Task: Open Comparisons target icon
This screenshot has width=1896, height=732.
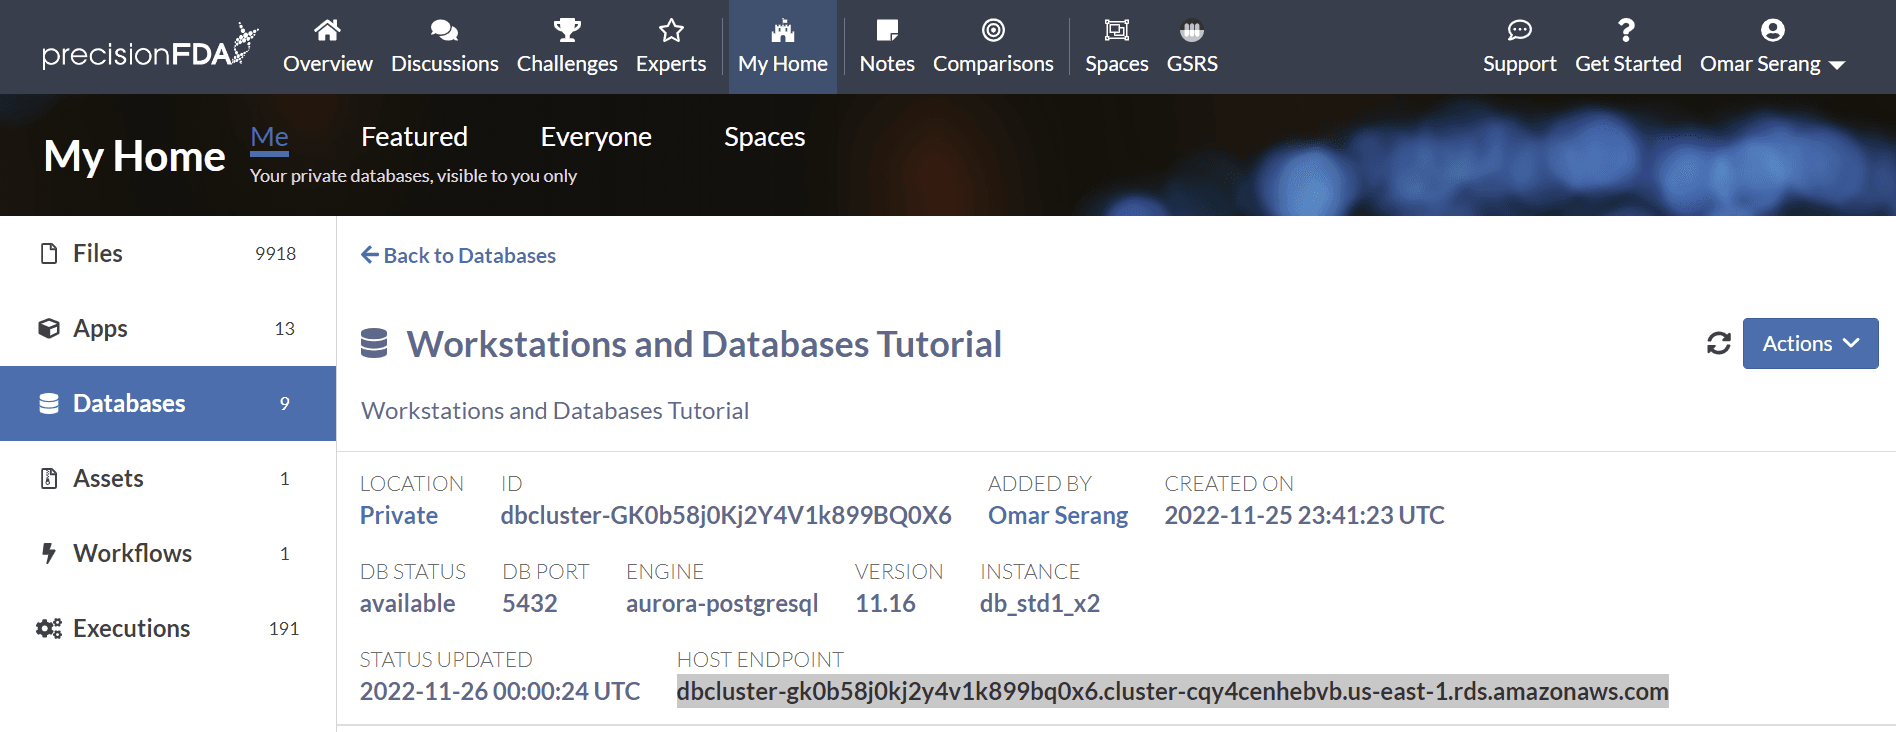Action: pyautogui.click(x=993, y=31)
